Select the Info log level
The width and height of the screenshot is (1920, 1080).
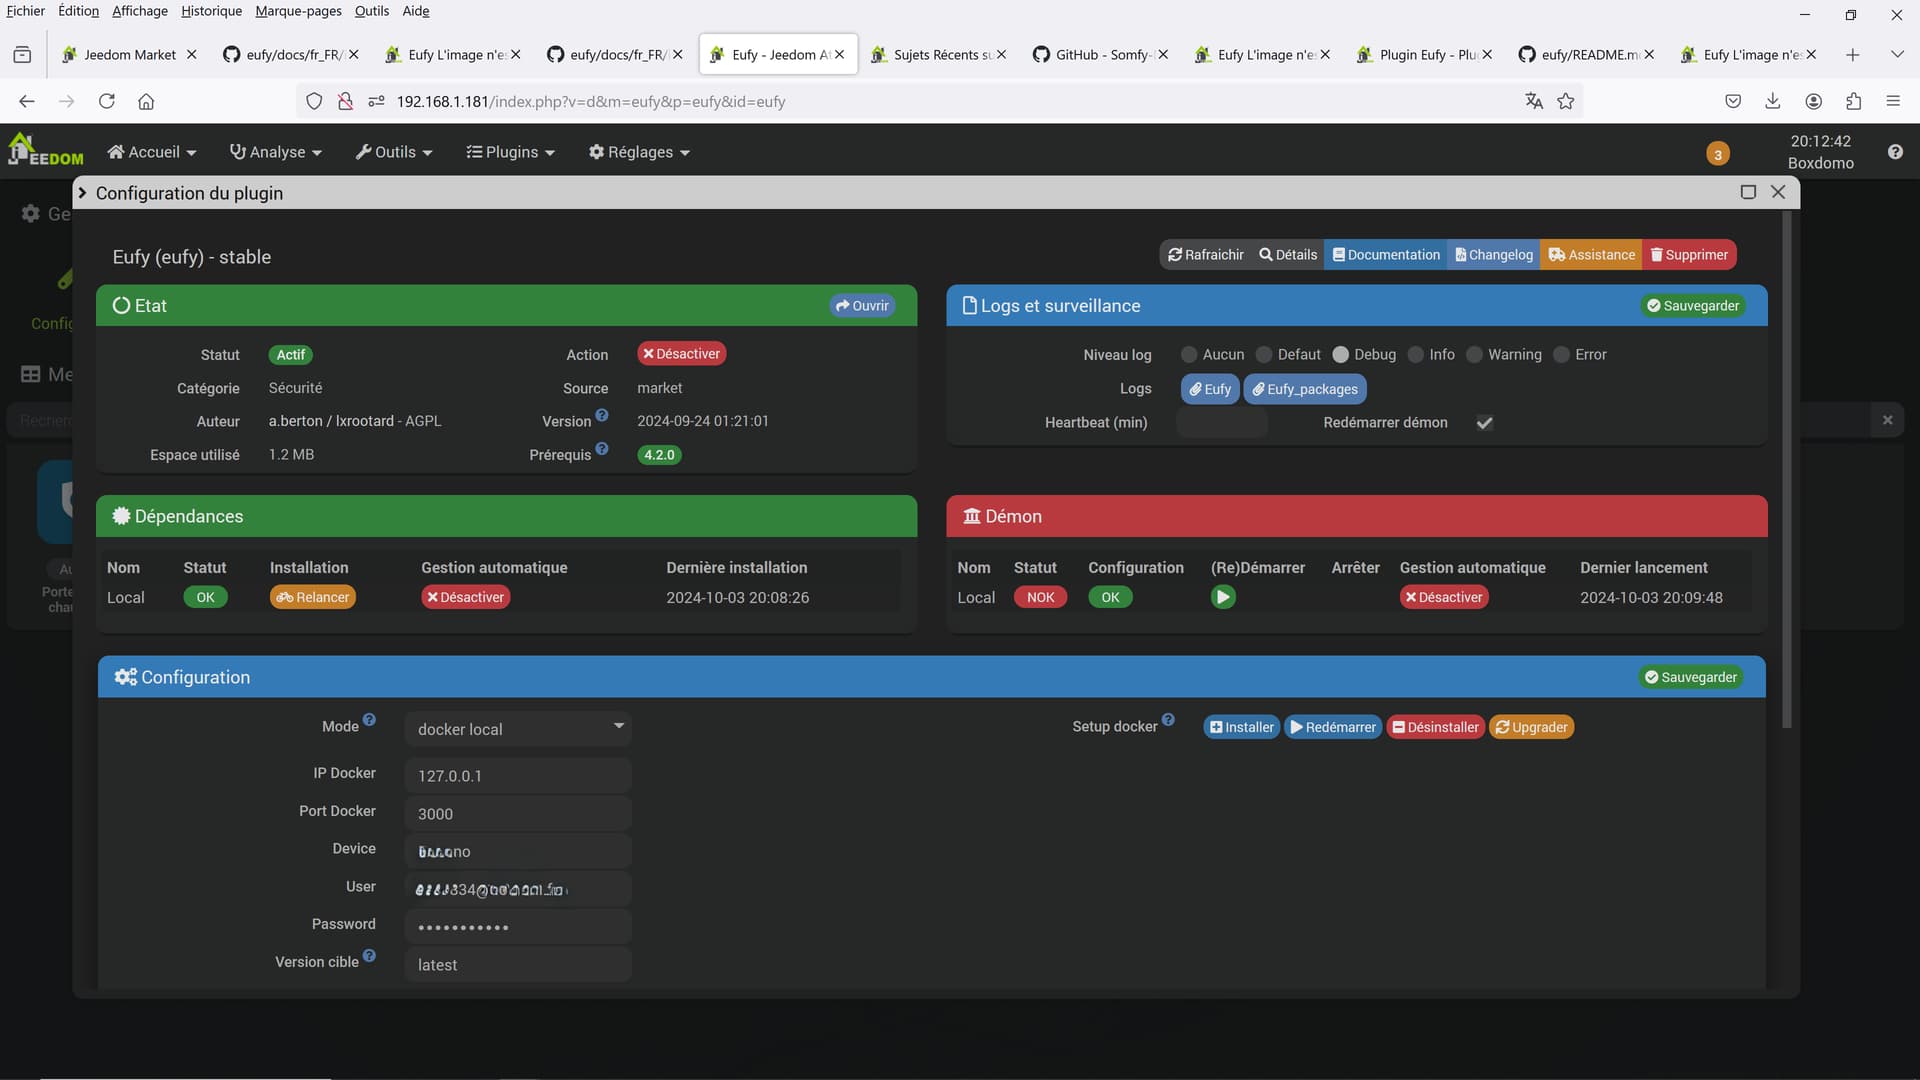click(1416, 355)
